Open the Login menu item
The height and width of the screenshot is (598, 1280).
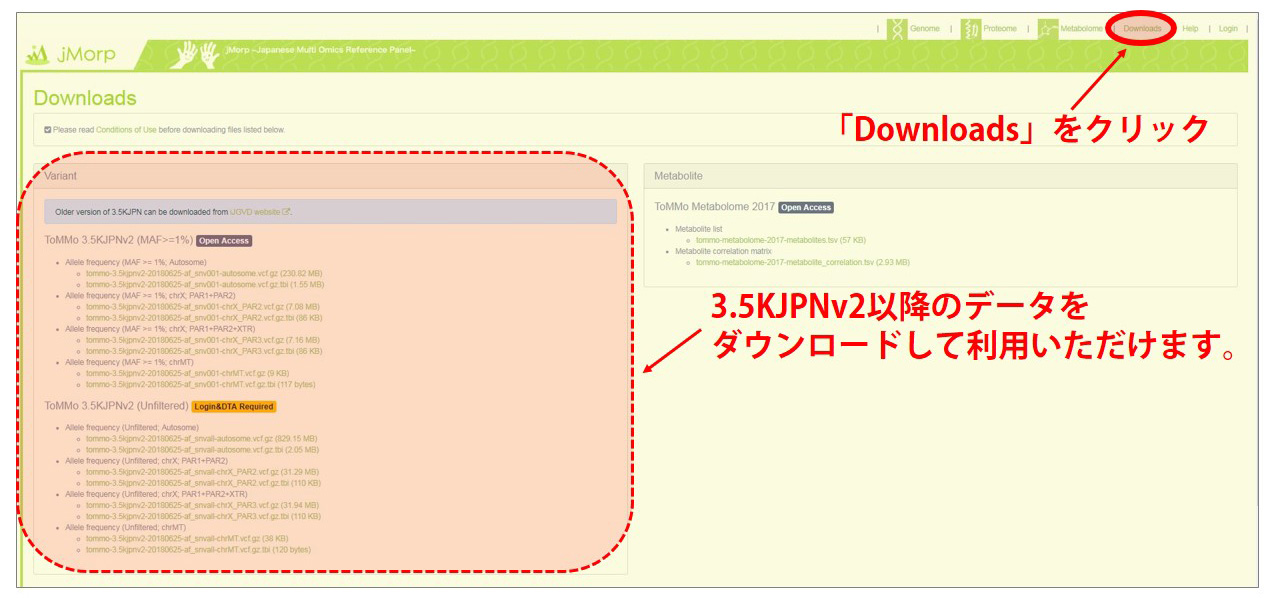[1228, 29]
